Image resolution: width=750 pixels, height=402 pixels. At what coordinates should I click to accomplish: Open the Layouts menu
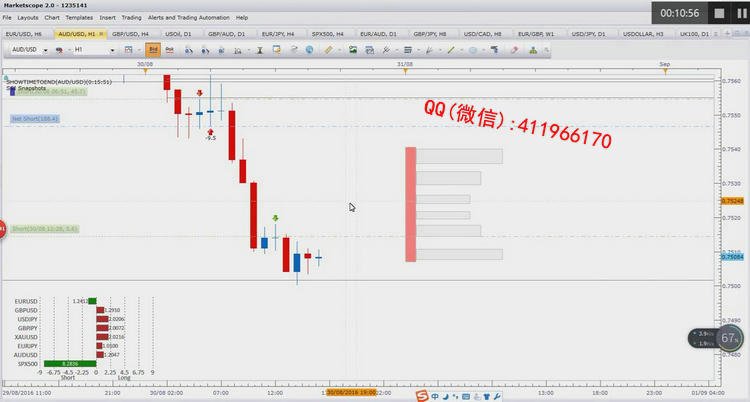click(28, 18)
